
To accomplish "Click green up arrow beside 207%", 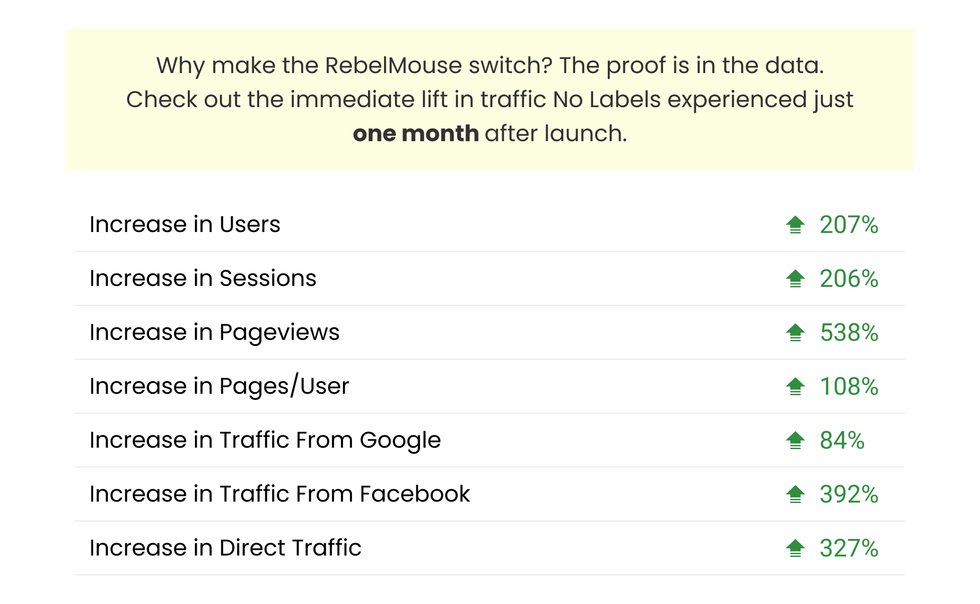I will (x=795, y=225).
